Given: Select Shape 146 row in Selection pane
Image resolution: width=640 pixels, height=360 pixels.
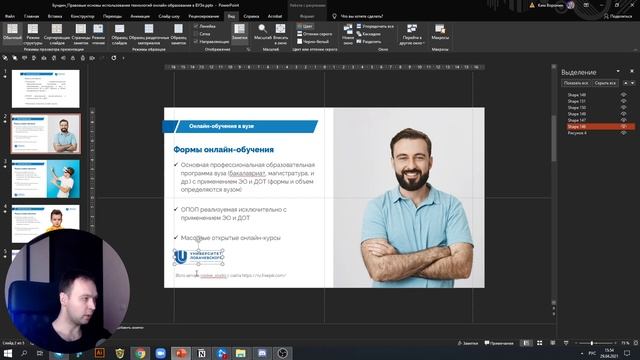Looking at the screenshot, I should [600, 127].
